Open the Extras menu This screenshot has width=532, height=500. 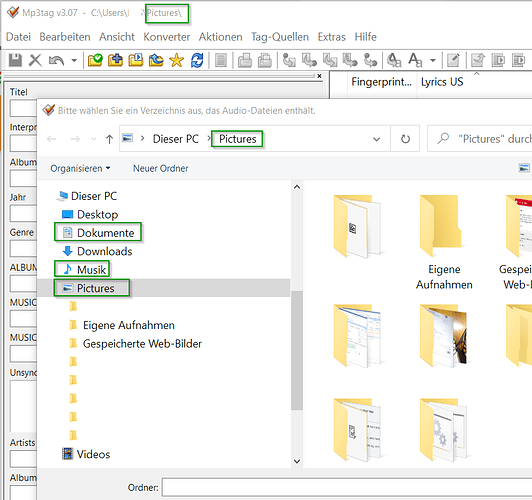click(331, 37)
